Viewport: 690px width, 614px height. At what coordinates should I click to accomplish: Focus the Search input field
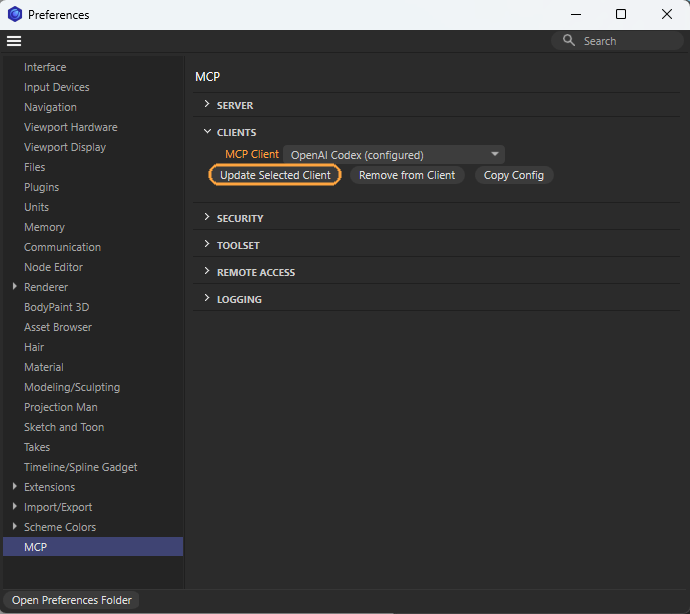coord(617,41)
